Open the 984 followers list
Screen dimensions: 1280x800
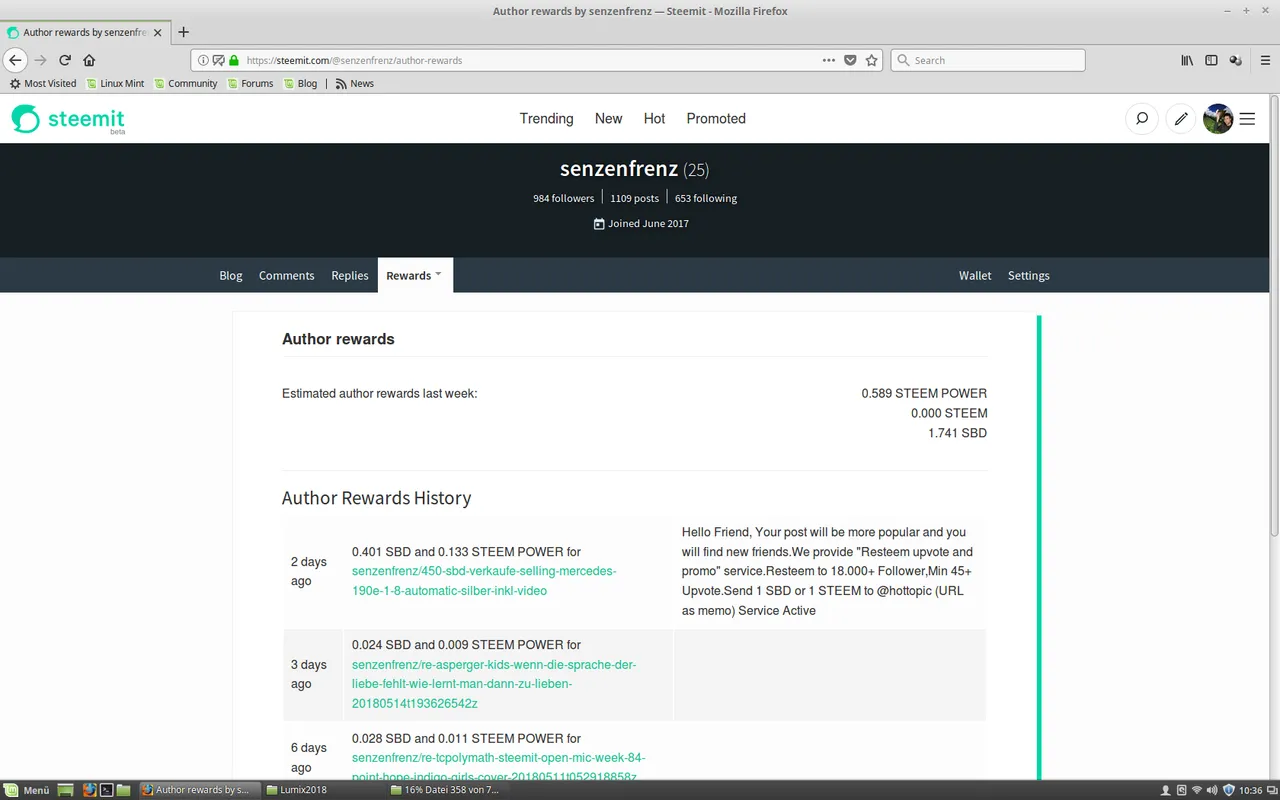[x=564, y=198]
